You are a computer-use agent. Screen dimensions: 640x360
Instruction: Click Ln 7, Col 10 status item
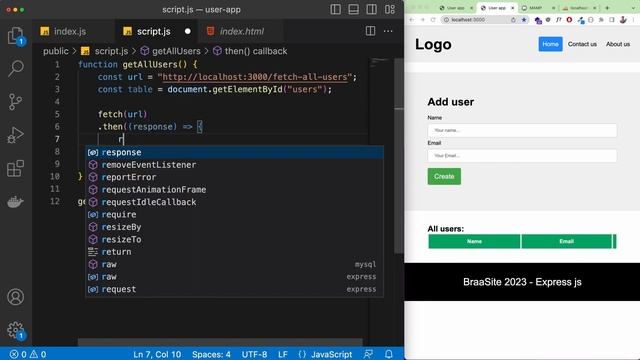pyautogui.click(x=157, y=354)
